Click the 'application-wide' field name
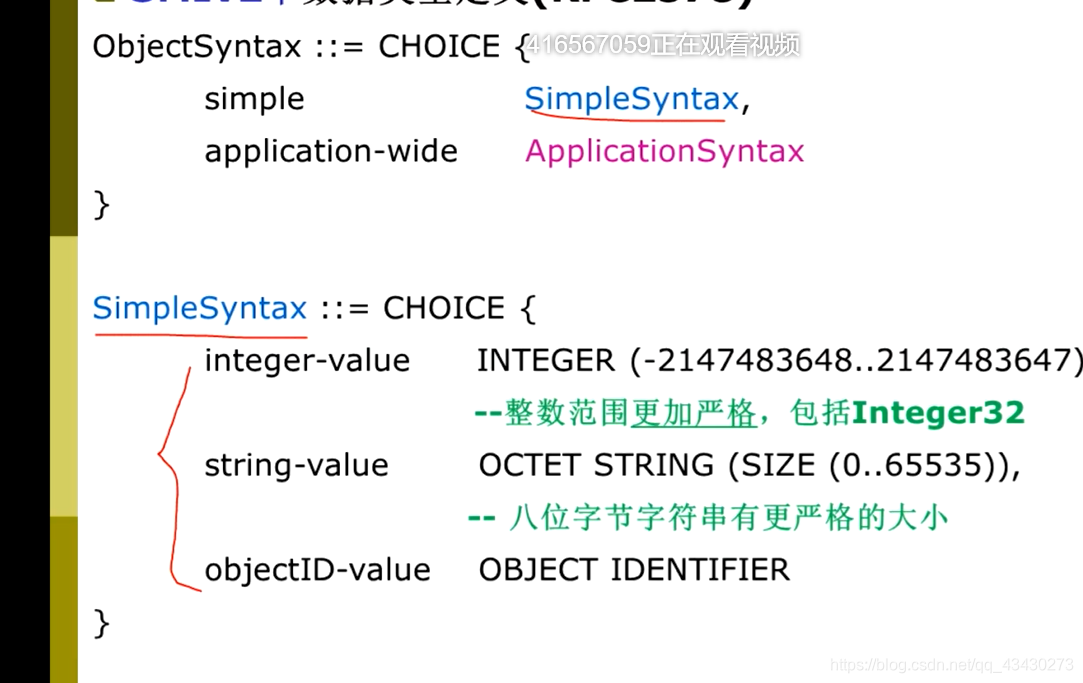Screen dimensions: 1083x683 (331, 151)
